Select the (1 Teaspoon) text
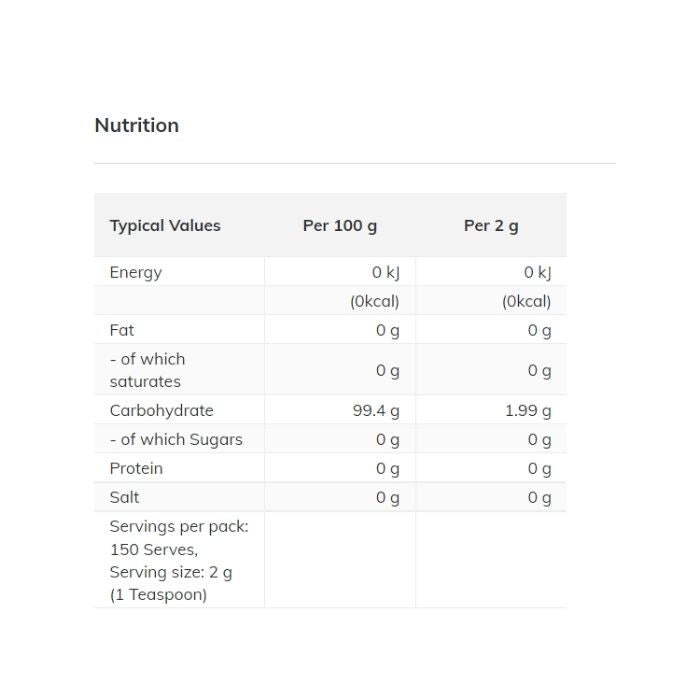Viewport: 700px width, 700px height. point(158,595)
